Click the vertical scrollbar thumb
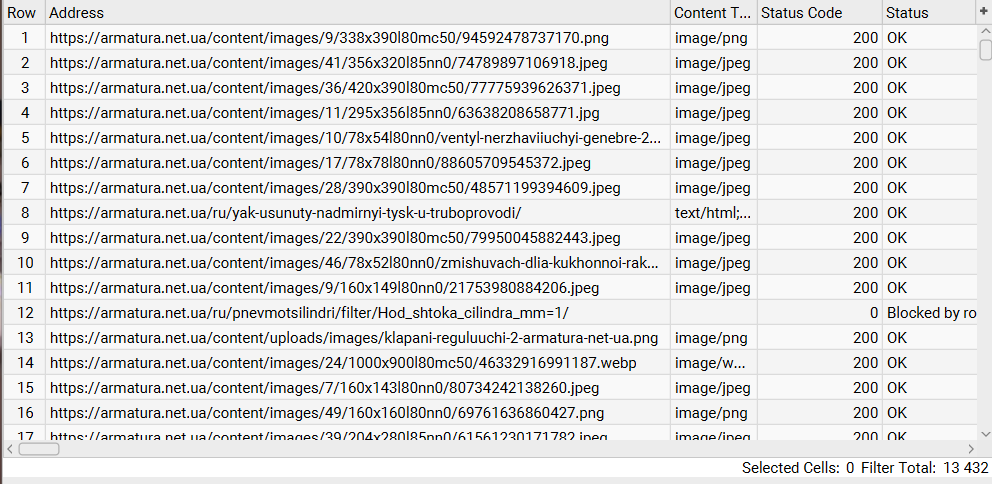This screenshot has width=992, height=484. coord(985,50)
